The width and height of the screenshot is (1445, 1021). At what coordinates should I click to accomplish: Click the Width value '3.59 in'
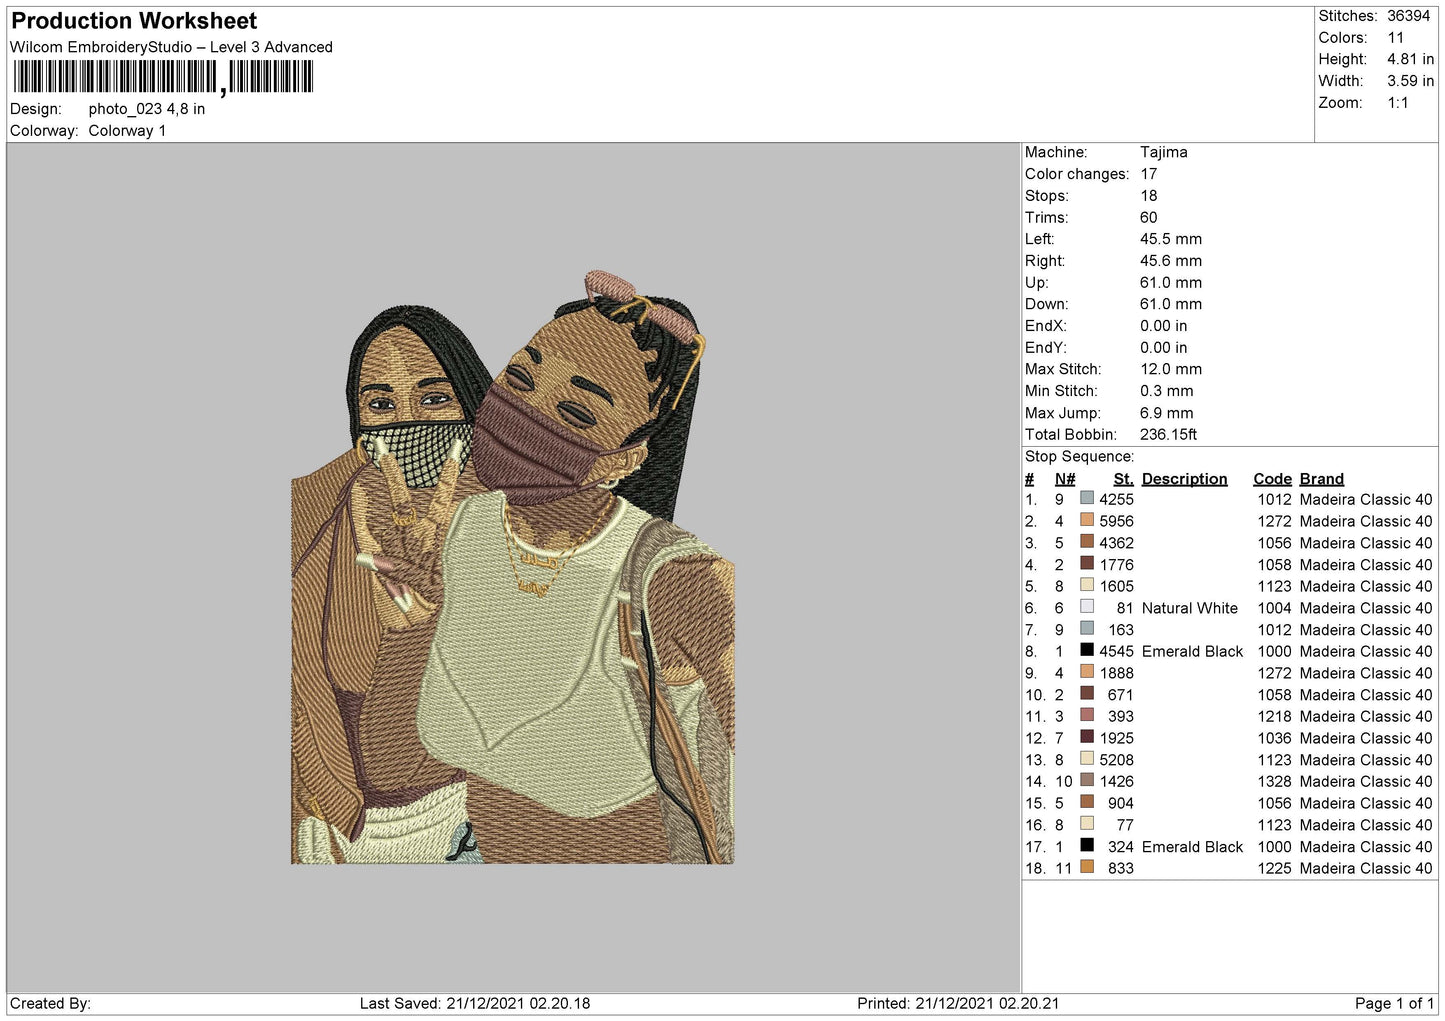pyautogui.click(x=1410, y=81)
